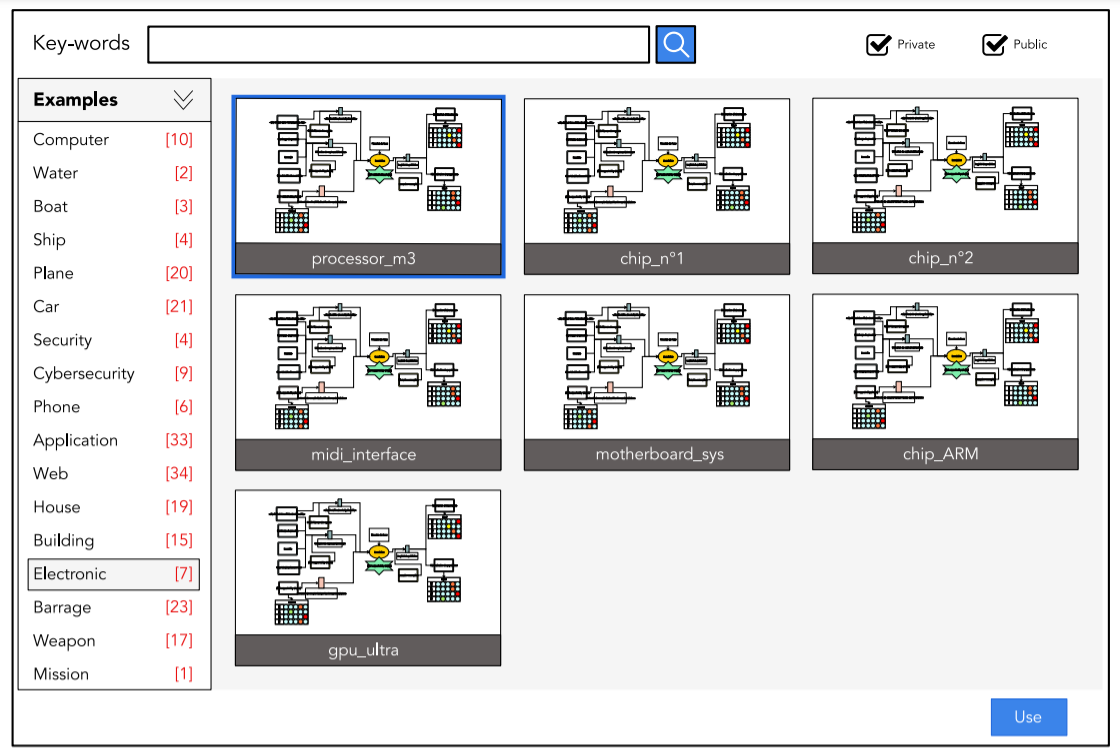Show the Building examples
Image resolution: width=1120 pixels, height=755 pixels.
(x=114, y=540)
